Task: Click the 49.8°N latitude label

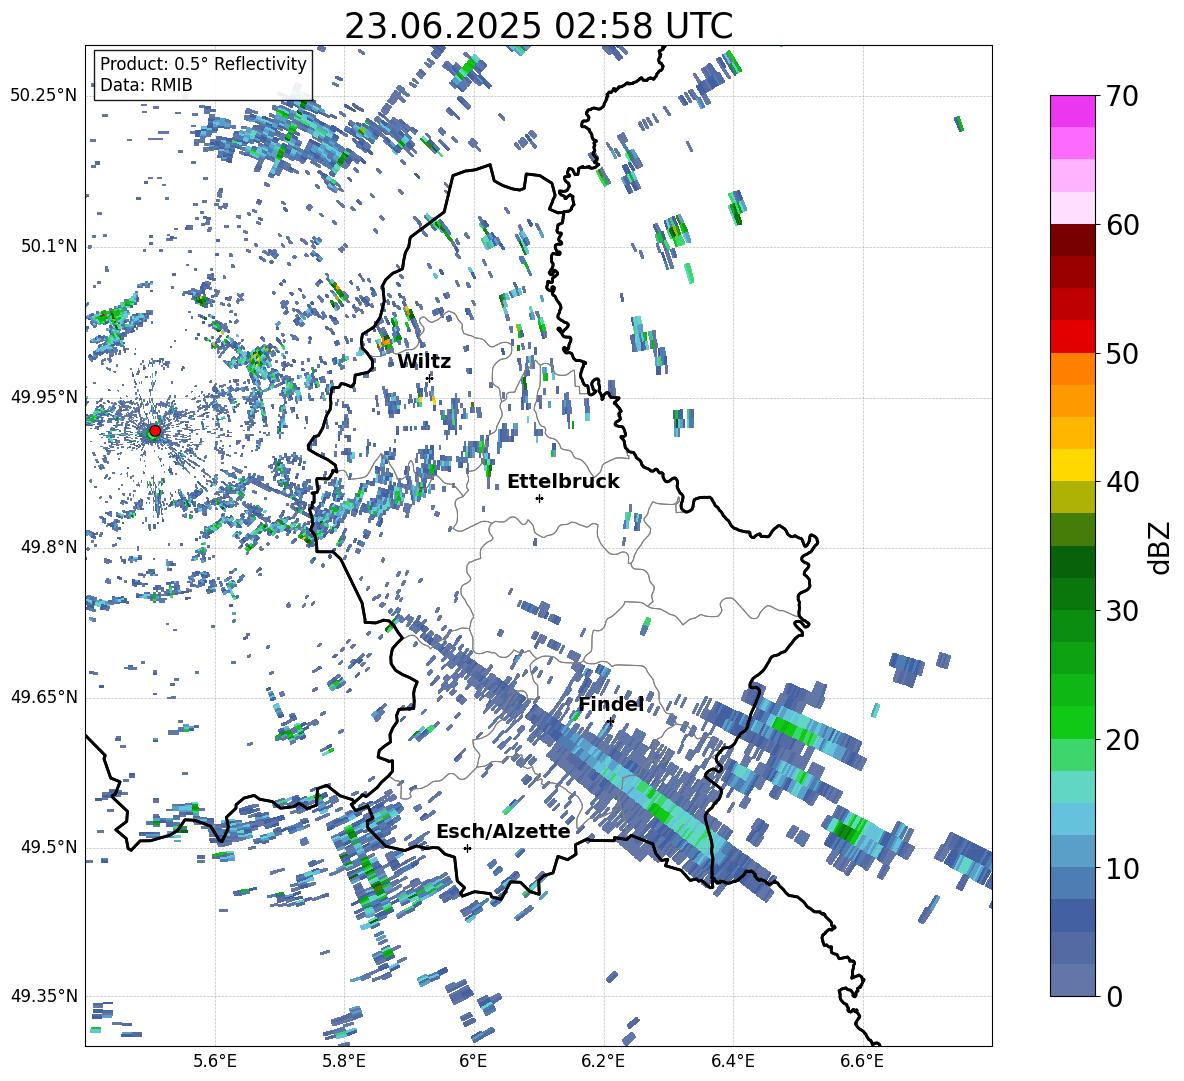Action: (x=49, y=547)
